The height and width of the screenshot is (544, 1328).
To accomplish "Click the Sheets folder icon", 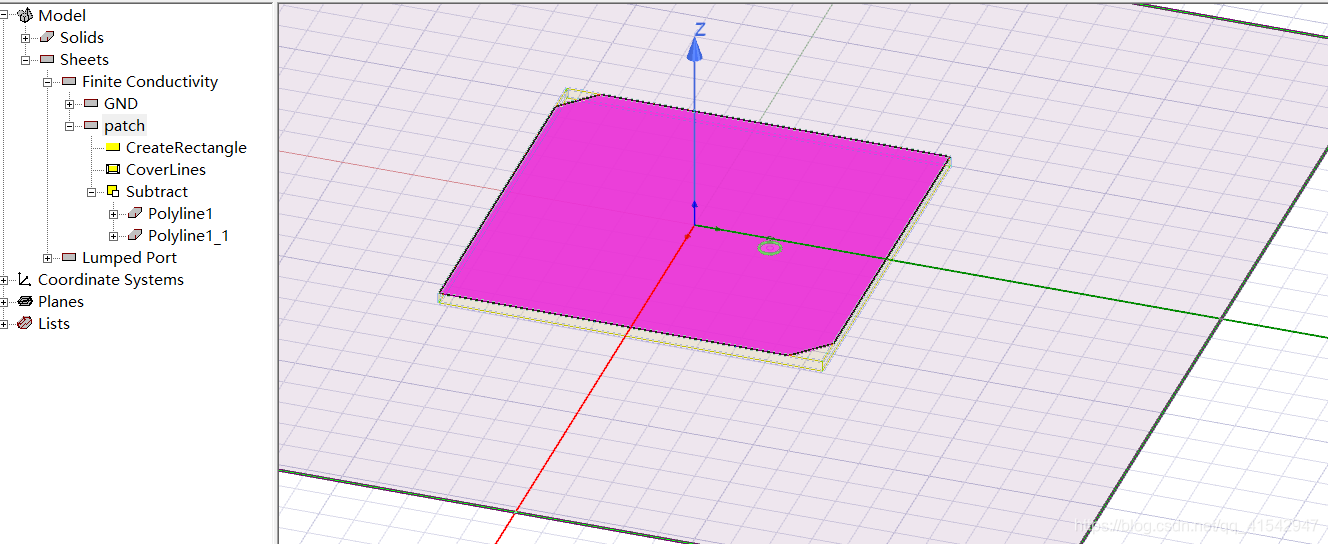I will coord(47,59).
